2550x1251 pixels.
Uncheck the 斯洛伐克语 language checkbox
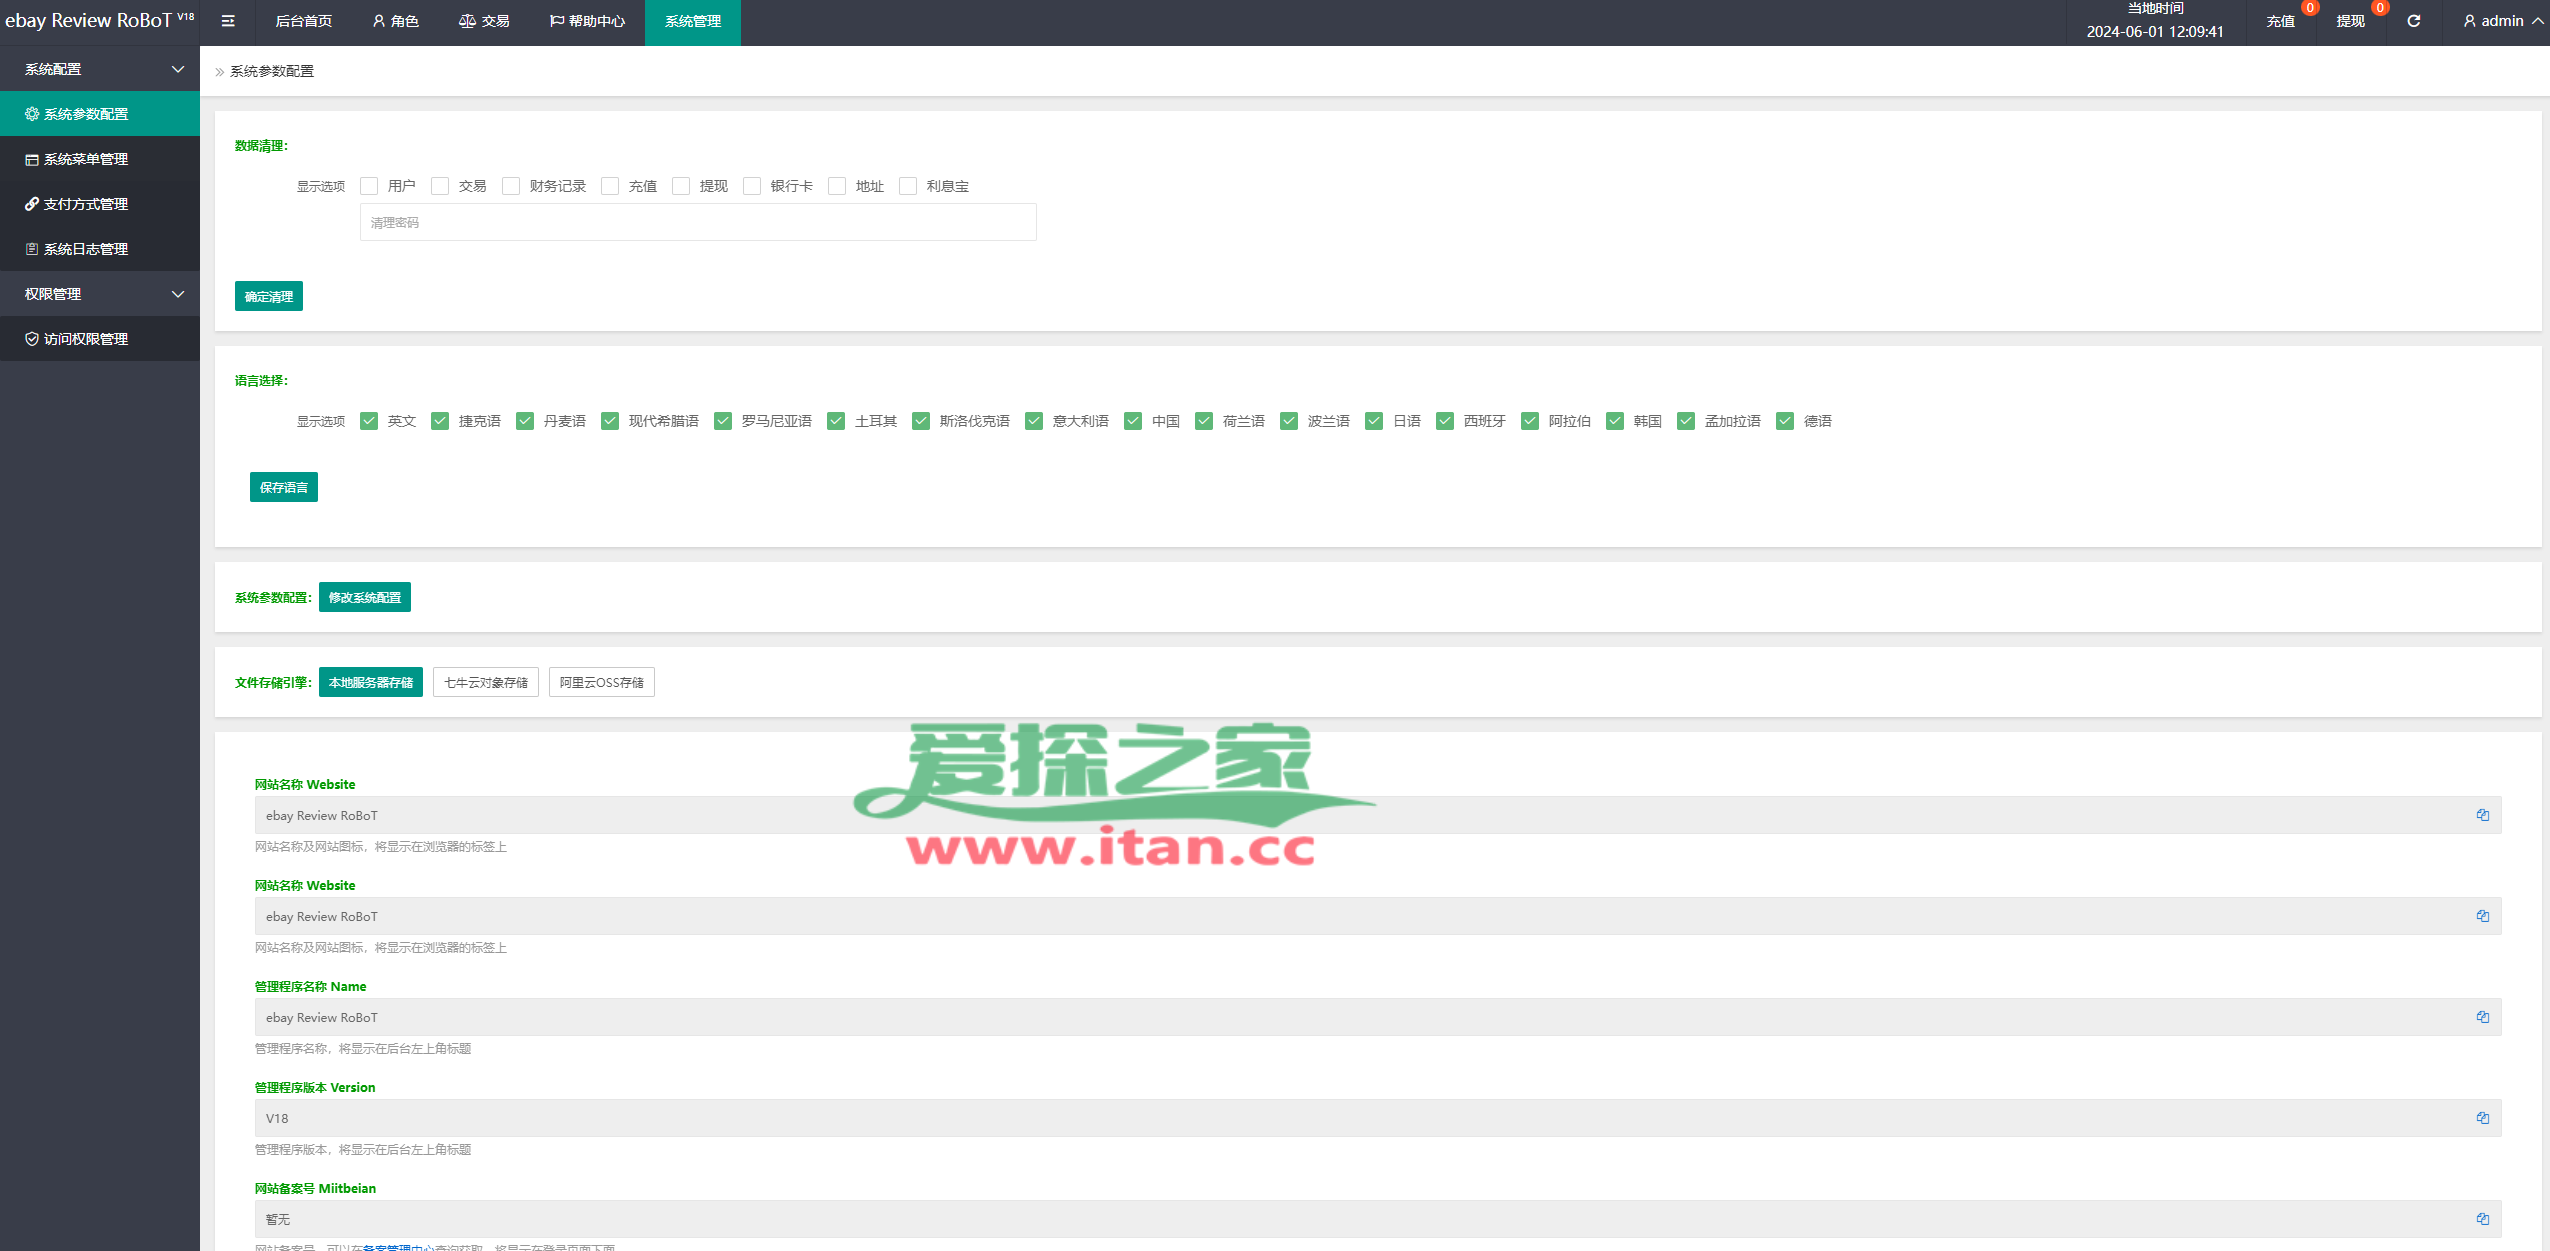pyautogui.click(x=921, y=421)
